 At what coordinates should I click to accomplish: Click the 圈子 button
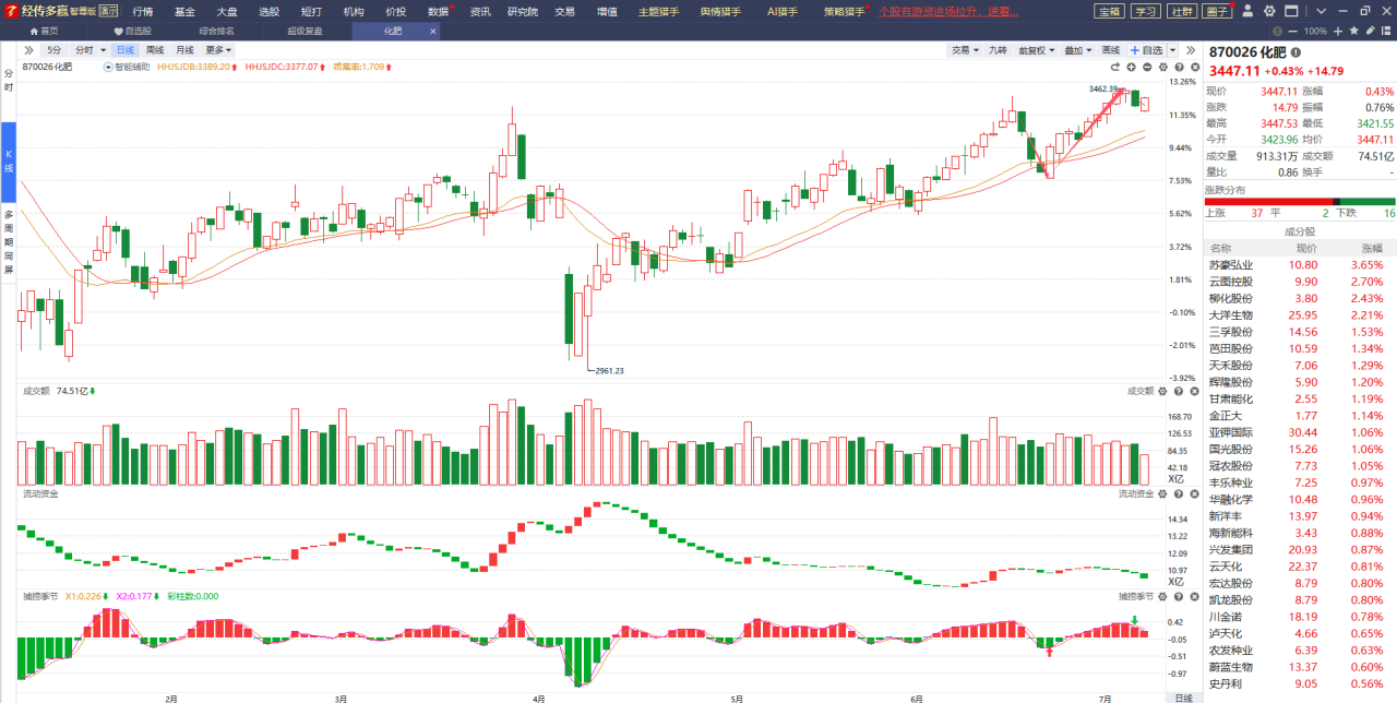click(1217, 11)
